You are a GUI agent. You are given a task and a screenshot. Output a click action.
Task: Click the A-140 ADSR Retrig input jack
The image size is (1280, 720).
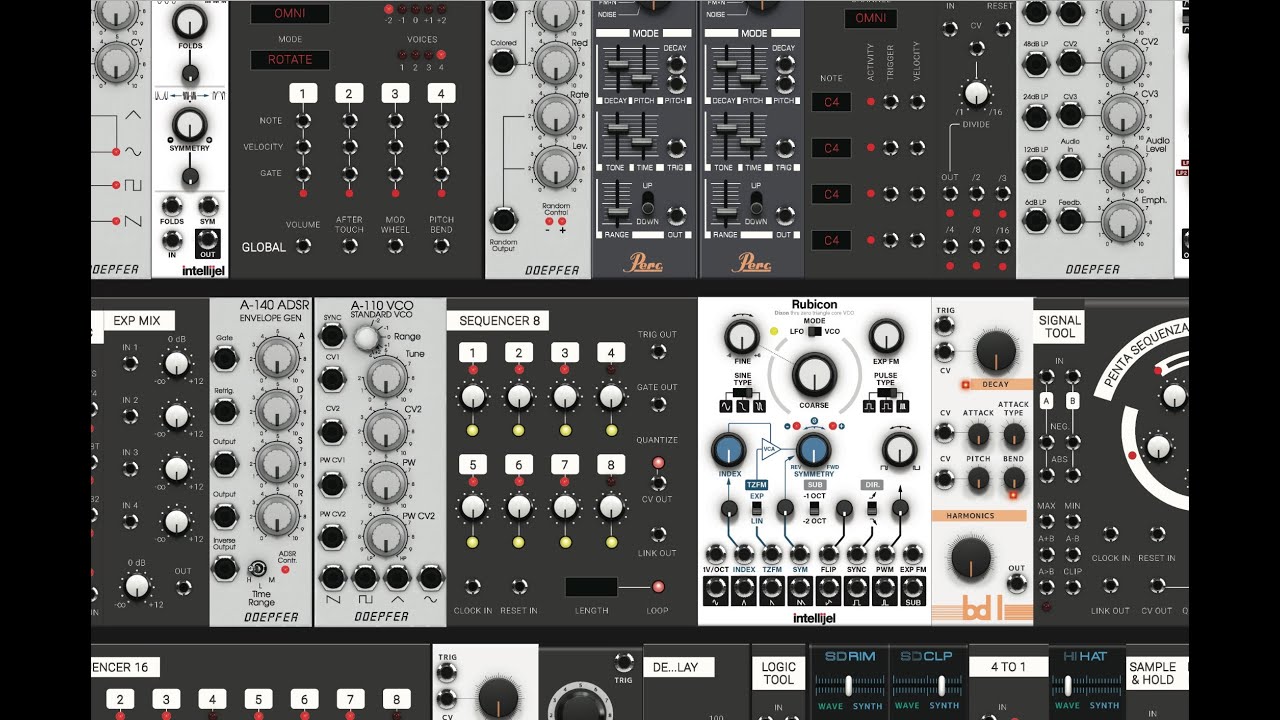(226, 411)
